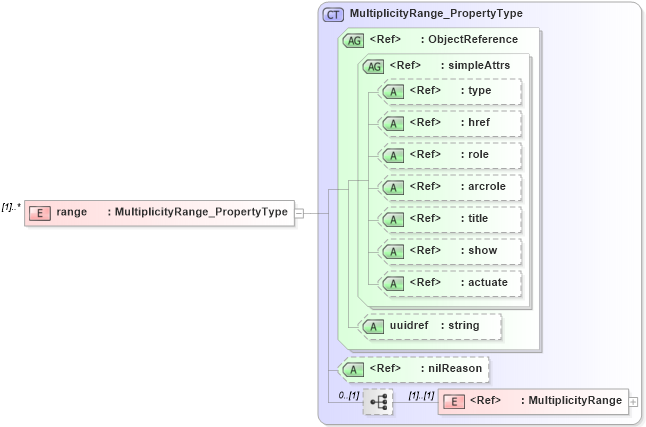
Task: Select the ': nilReason' text
Action: (451, 368)
